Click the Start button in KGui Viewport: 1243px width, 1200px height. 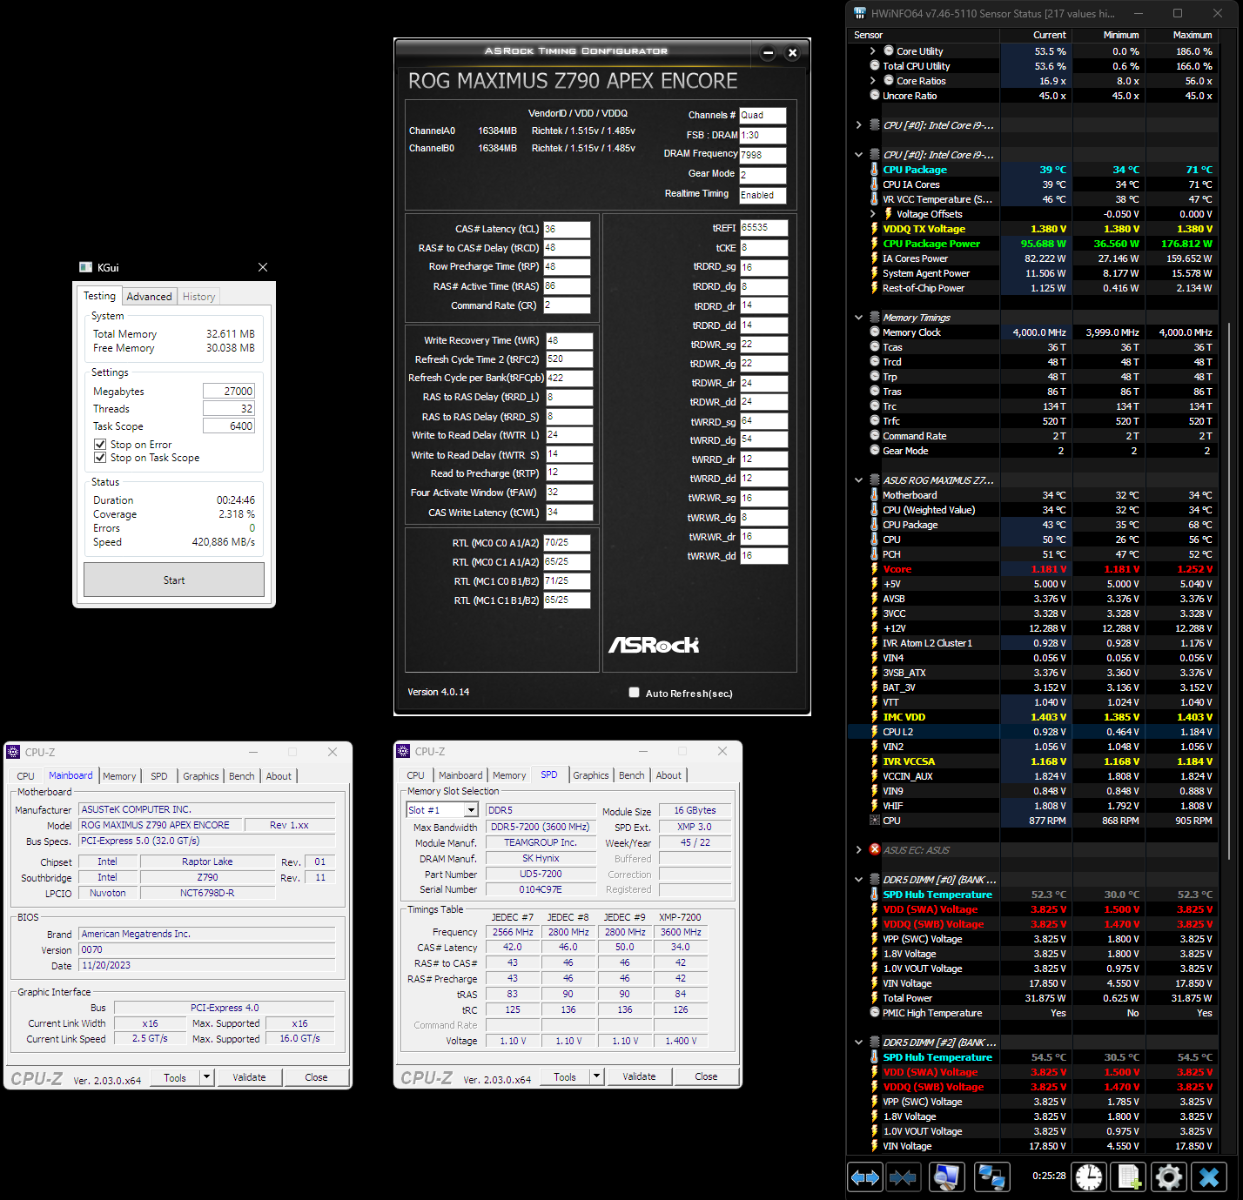(174, 580)
